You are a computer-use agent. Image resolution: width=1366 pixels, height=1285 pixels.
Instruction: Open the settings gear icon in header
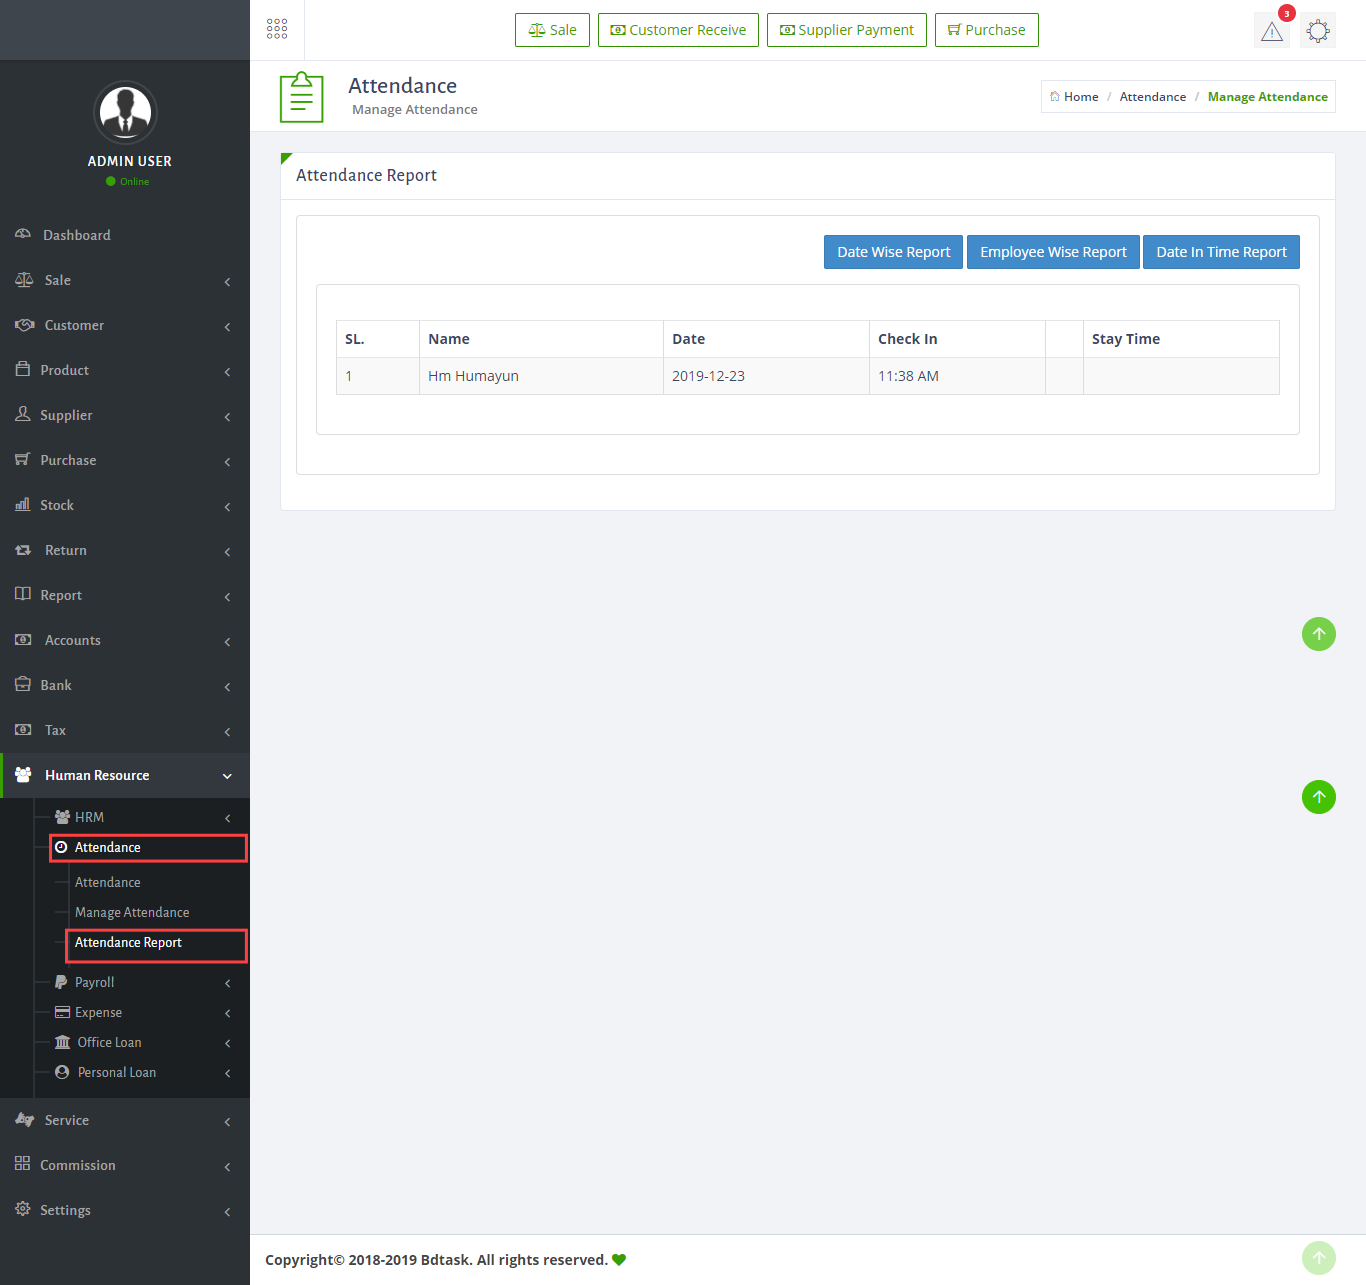(x=1318, y=31)
